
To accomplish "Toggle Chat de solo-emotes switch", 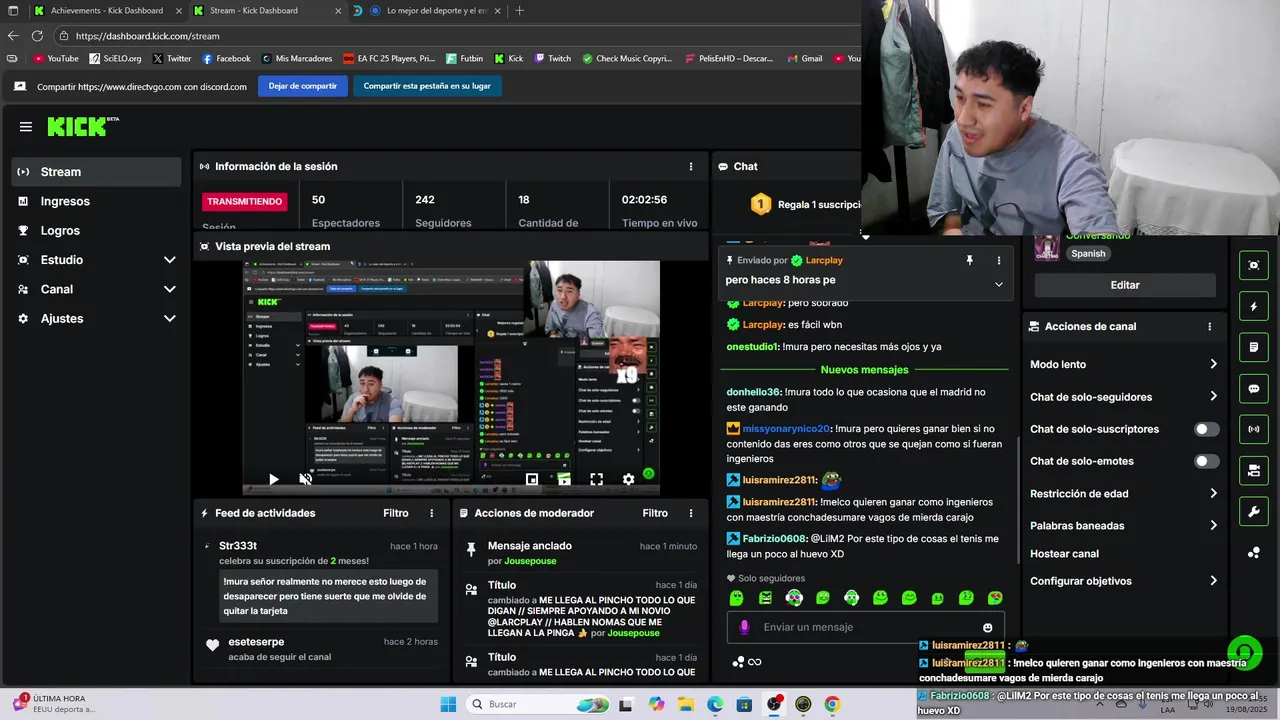I will coord(1207,461).
